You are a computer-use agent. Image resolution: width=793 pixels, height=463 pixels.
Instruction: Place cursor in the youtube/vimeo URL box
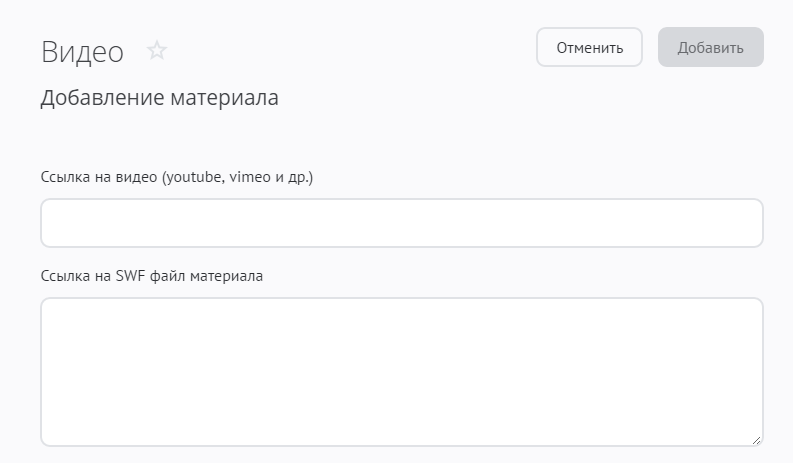401,223
